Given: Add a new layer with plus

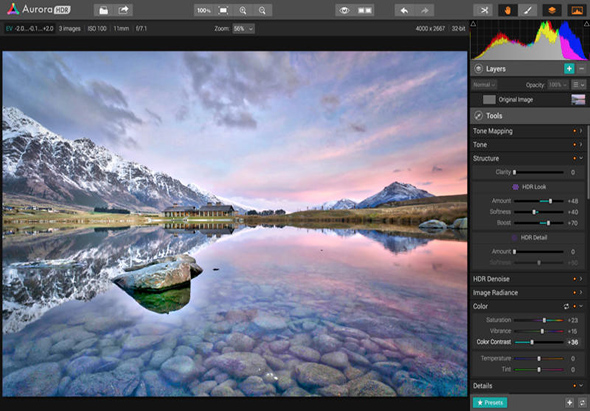Looking at the screenshot, I should click(x=569, y=69).
